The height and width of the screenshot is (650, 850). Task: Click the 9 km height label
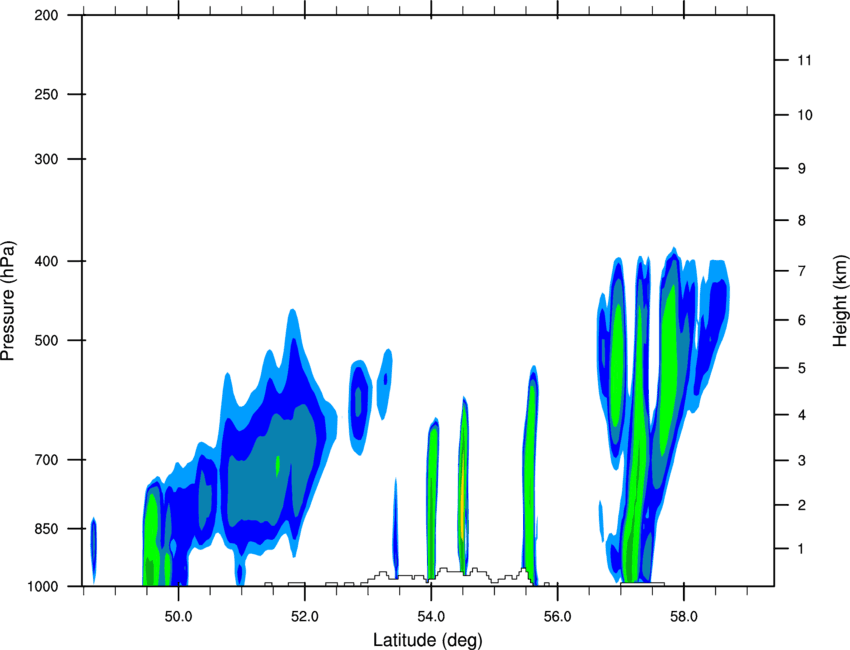pyautogui.click(x=802, y=169)
